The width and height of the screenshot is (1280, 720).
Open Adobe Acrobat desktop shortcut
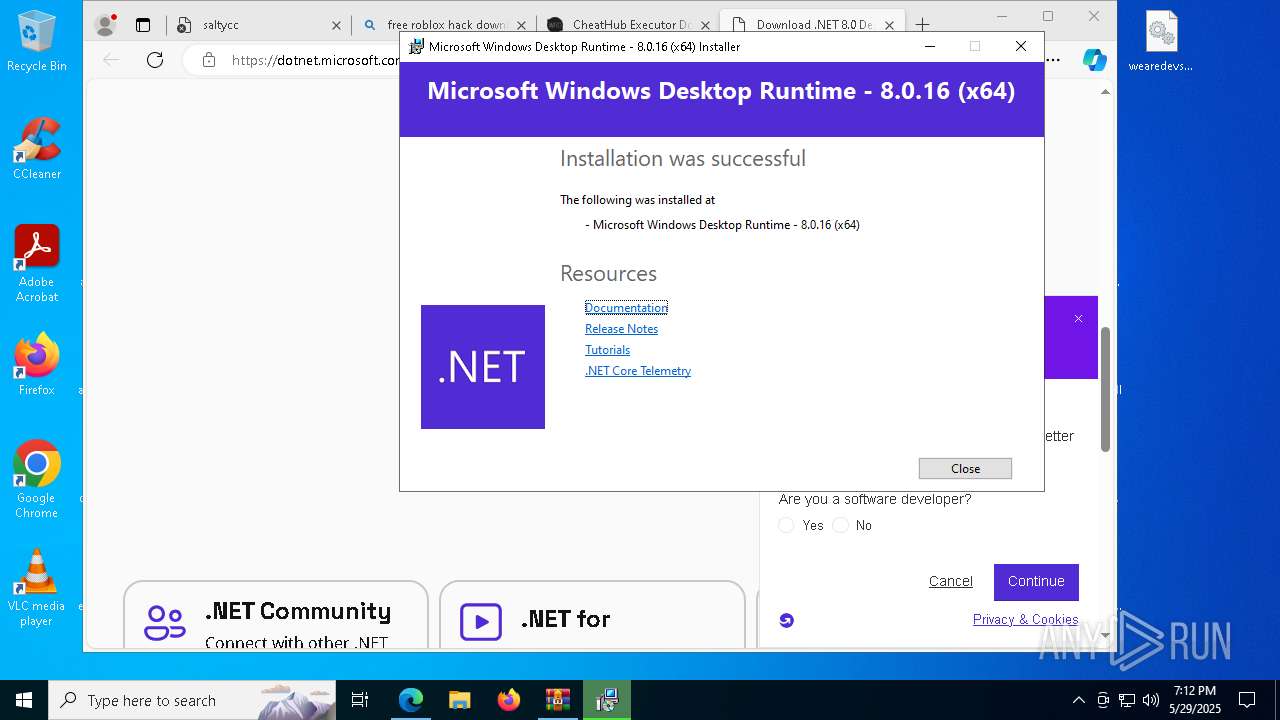coord(37,263)
